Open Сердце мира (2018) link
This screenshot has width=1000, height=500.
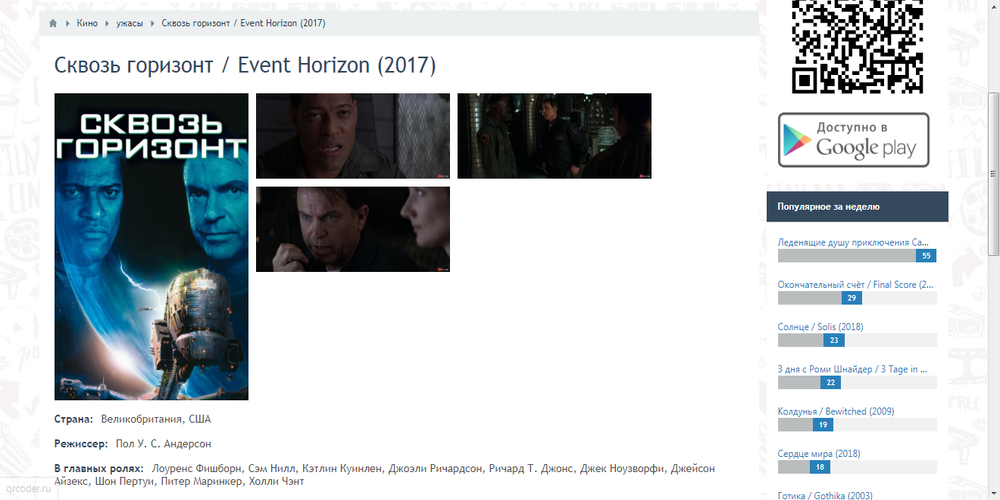[x=819, y=453]
